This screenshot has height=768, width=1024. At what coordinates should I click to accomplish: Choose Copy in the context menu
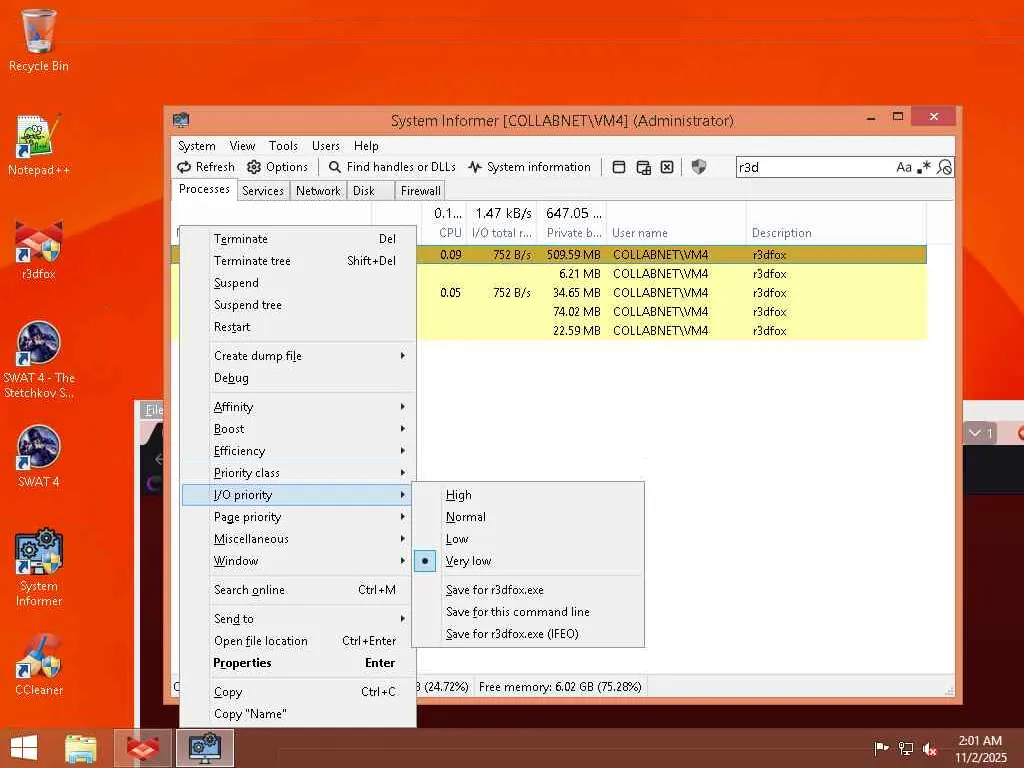tap(298, 692)
